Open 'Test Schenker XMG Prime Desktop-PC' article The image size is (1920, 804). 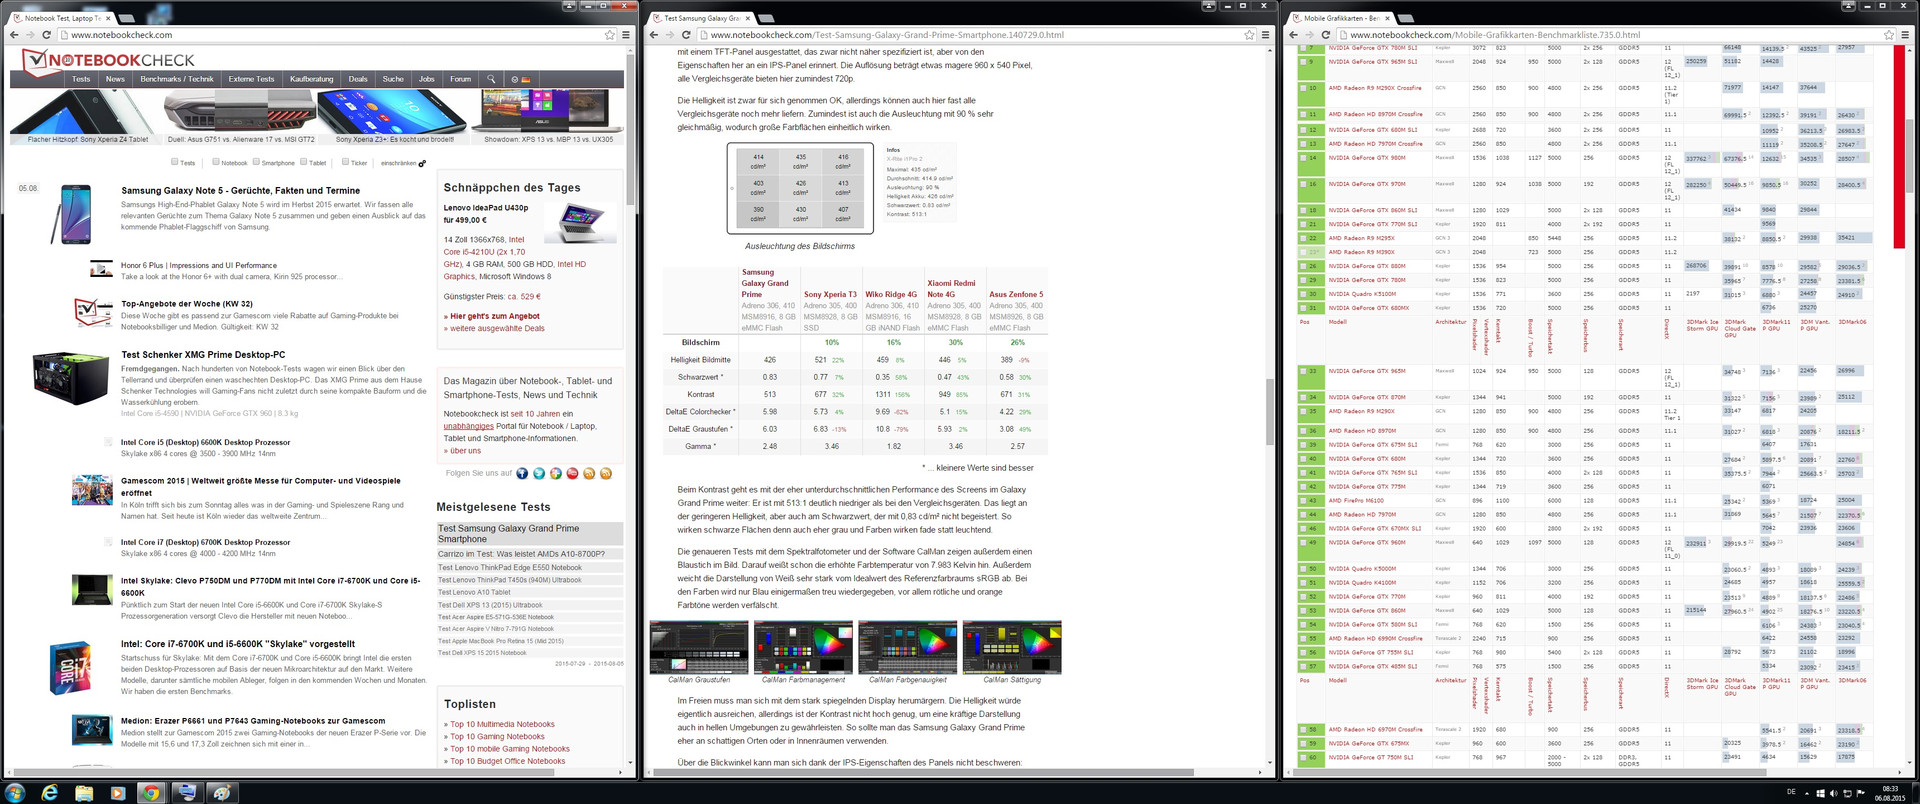click(203, 354)
